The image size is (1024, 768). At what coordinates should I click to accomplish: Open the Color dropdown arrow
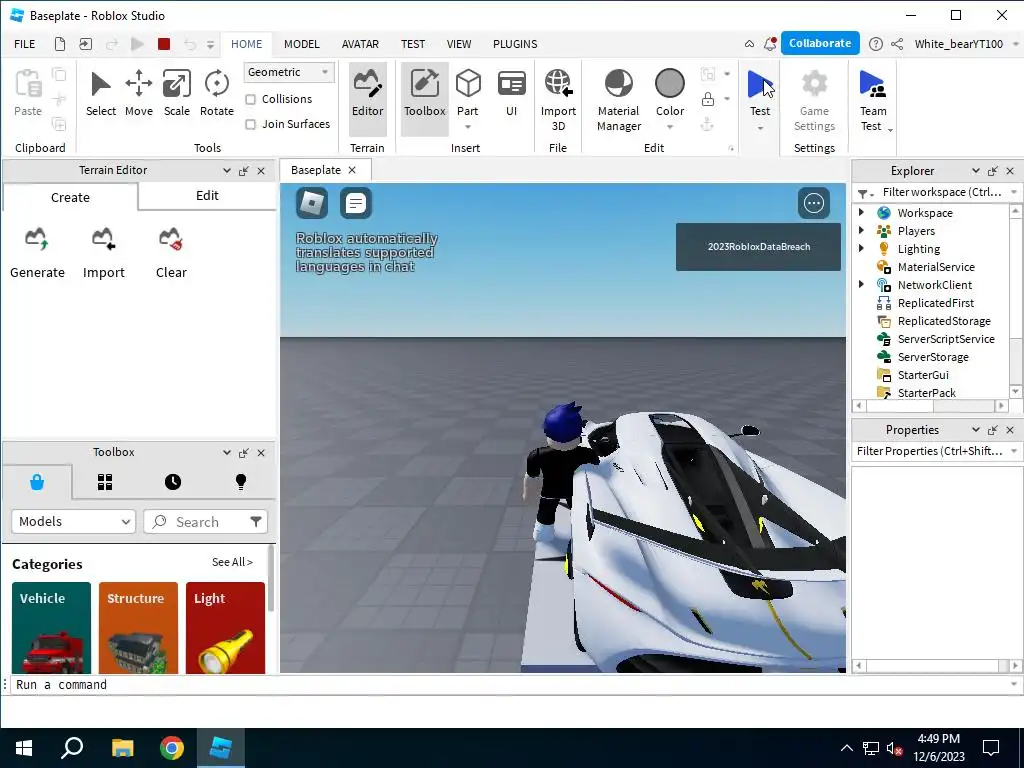669,127
